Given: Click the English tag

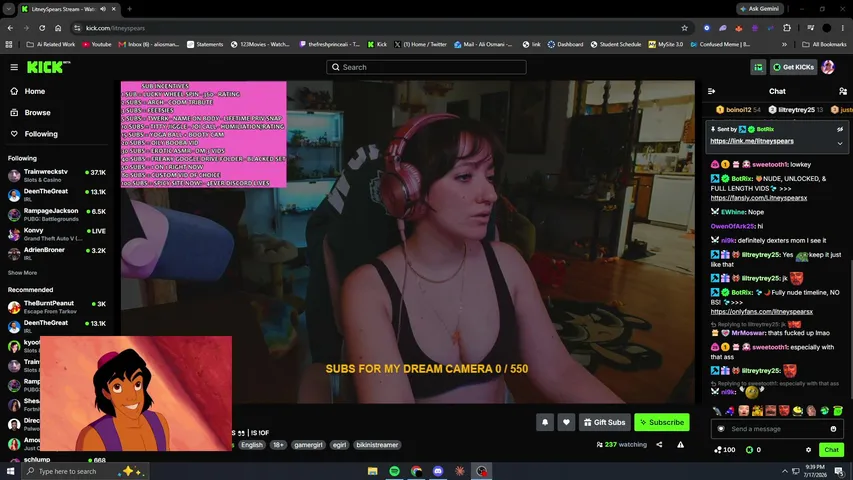Looking at the screenshot, I should [x=252, y=445].
